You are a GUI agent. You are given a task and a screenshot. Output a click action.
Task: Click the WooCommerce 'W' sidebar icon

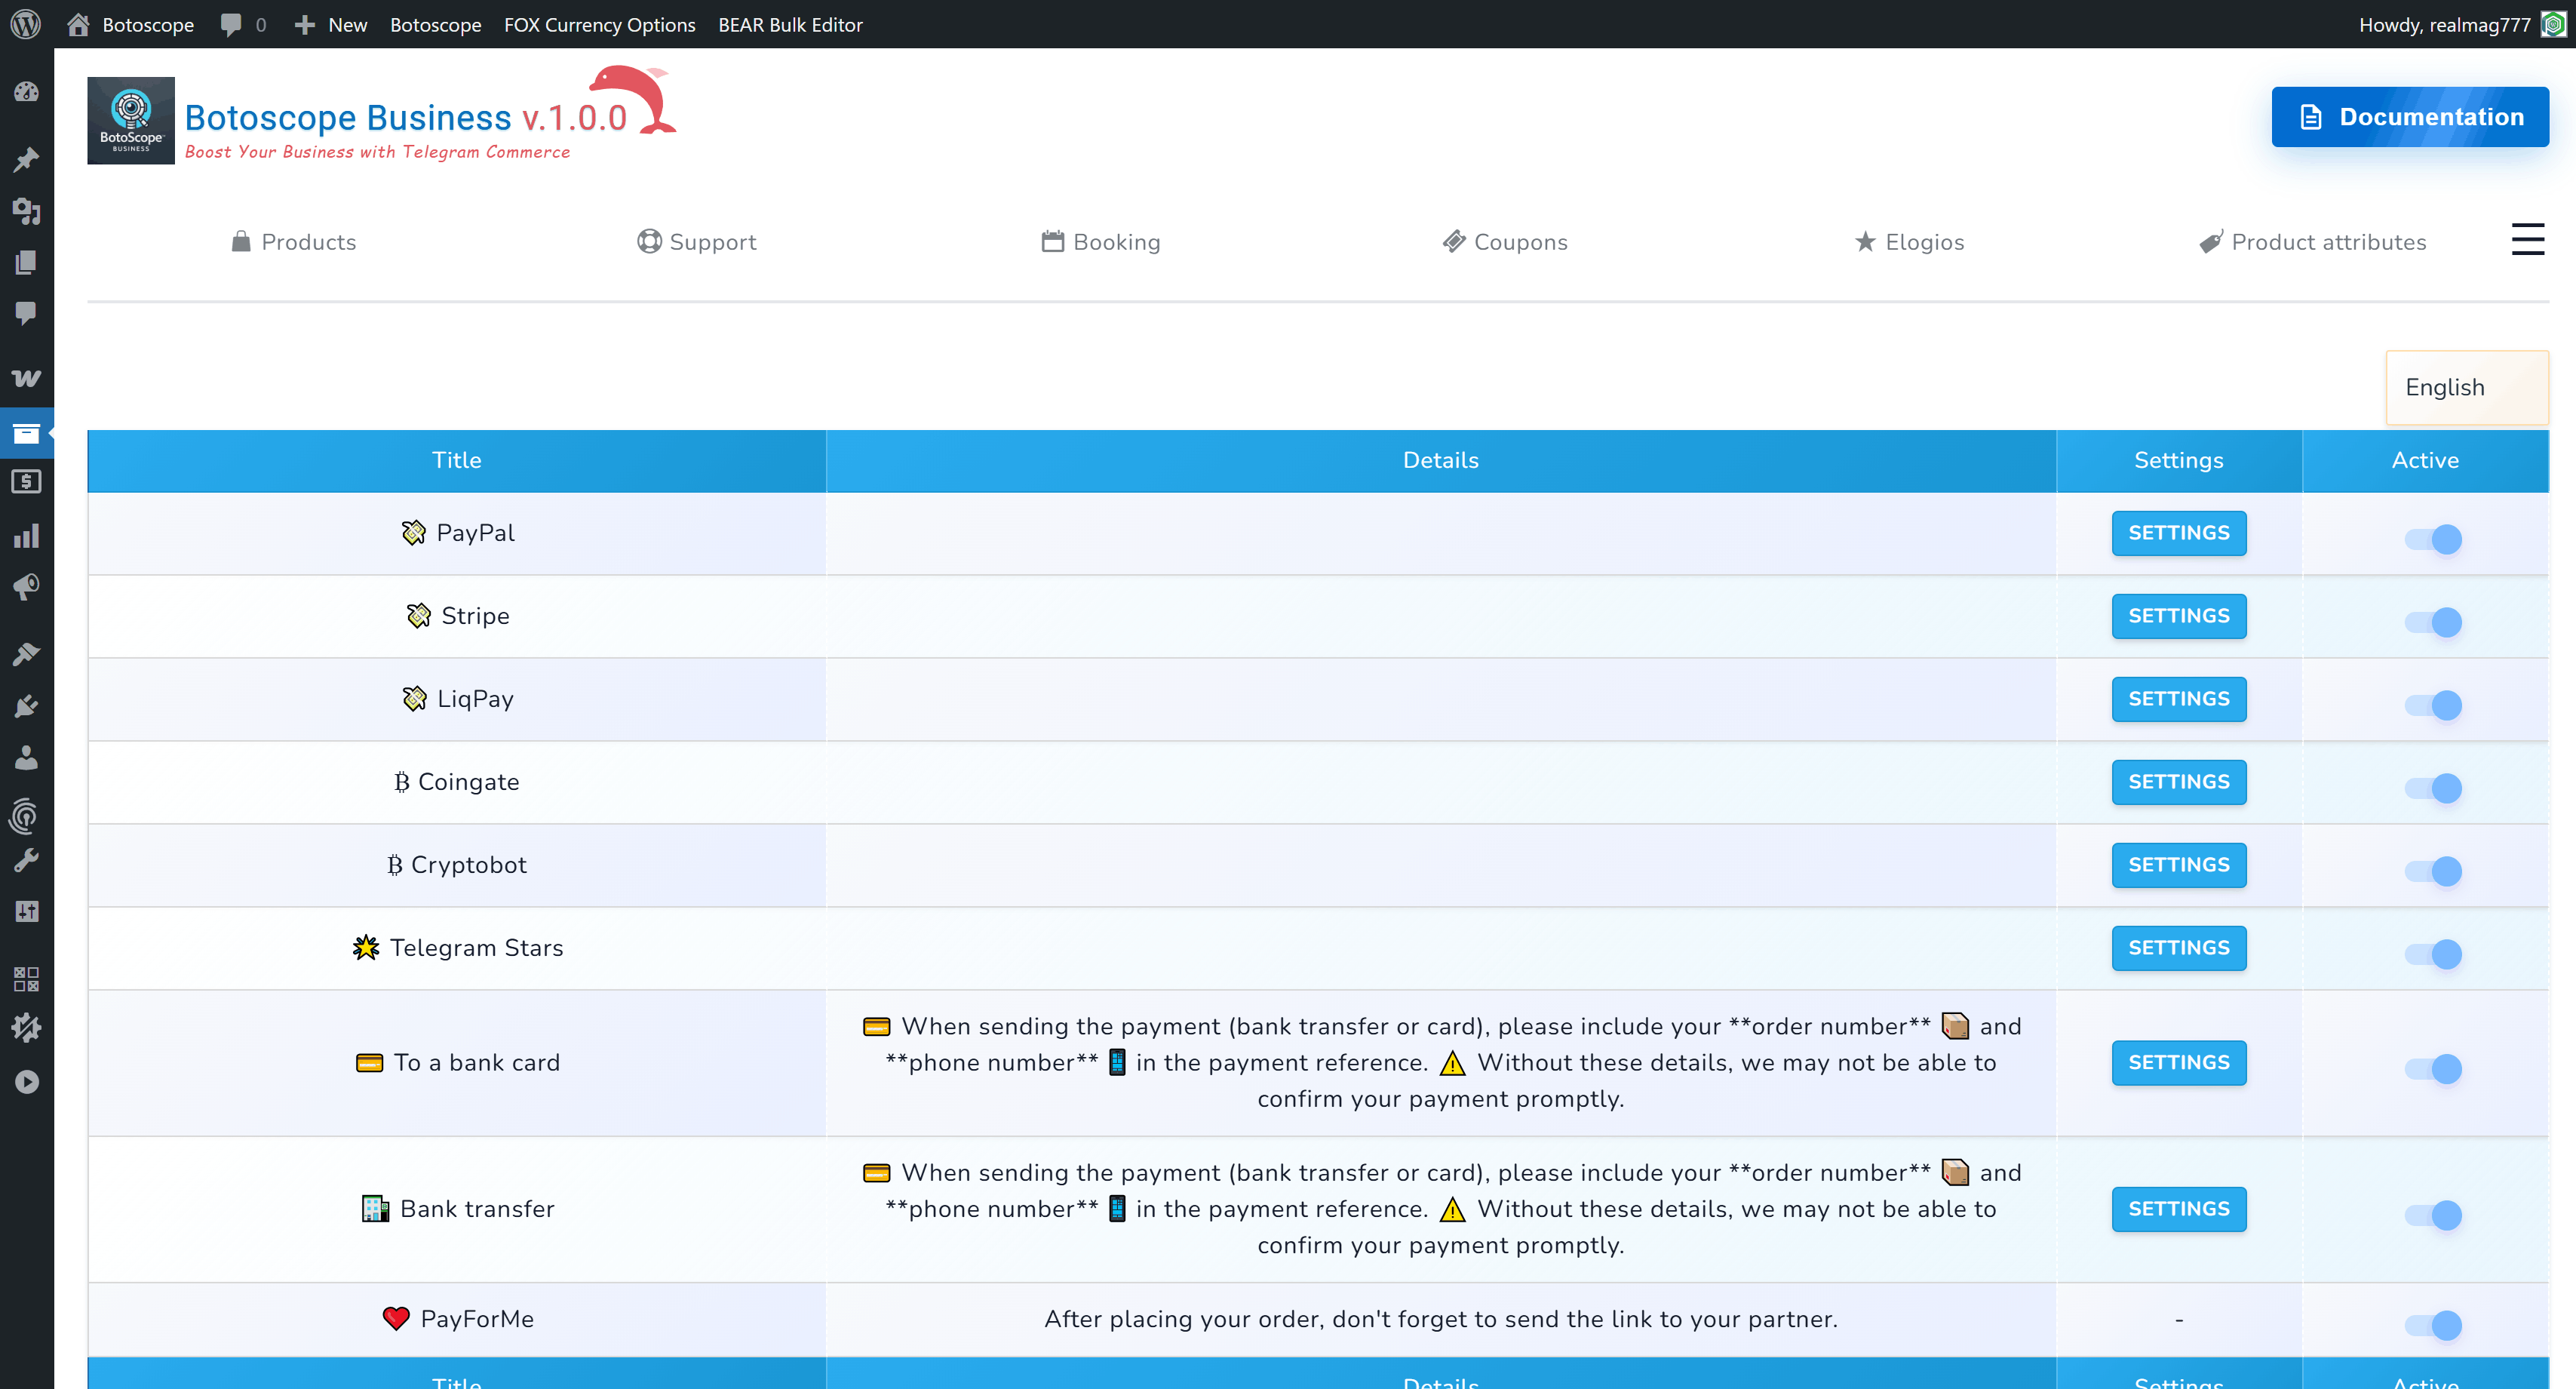[27, 377]
